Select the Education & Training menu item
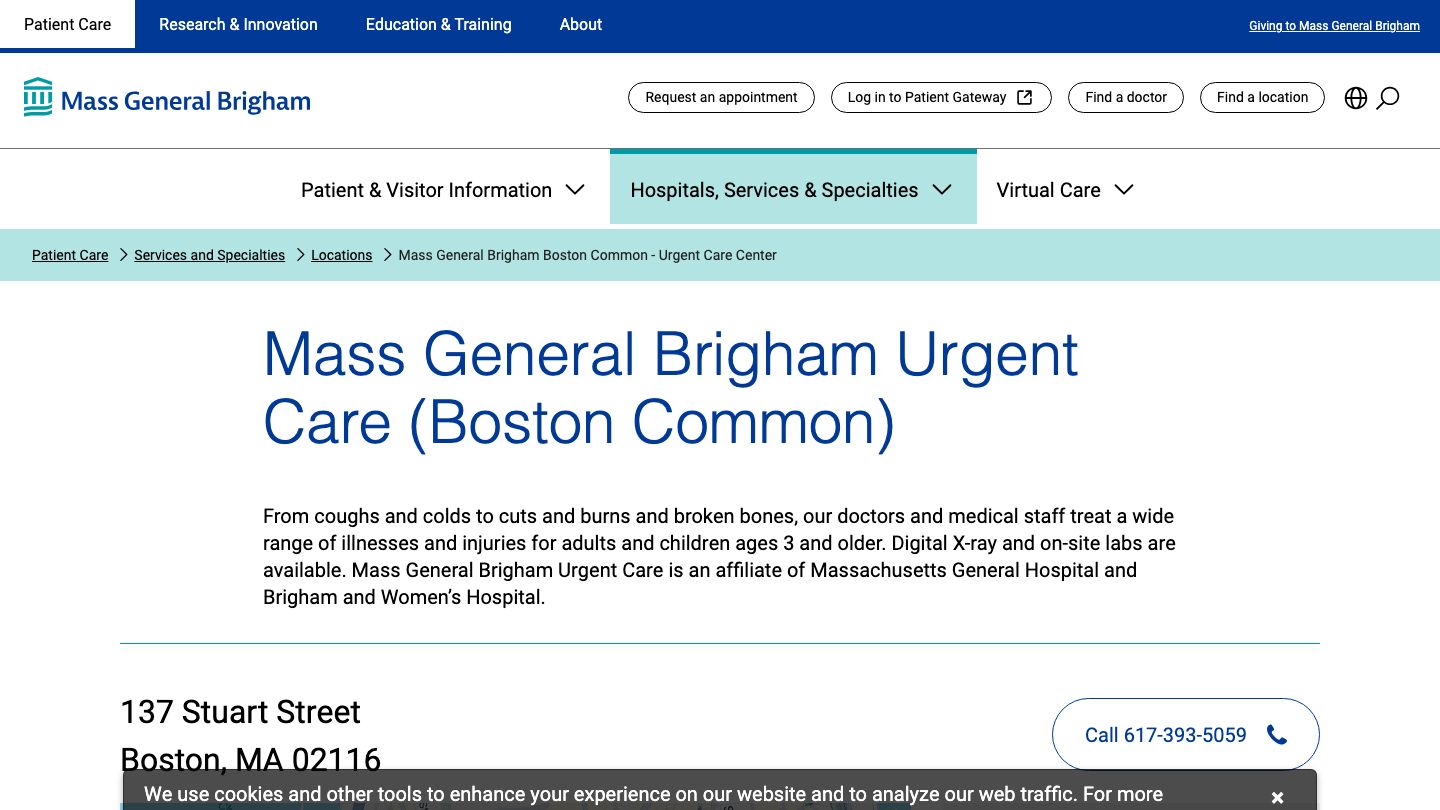 (x=438, y=24)
